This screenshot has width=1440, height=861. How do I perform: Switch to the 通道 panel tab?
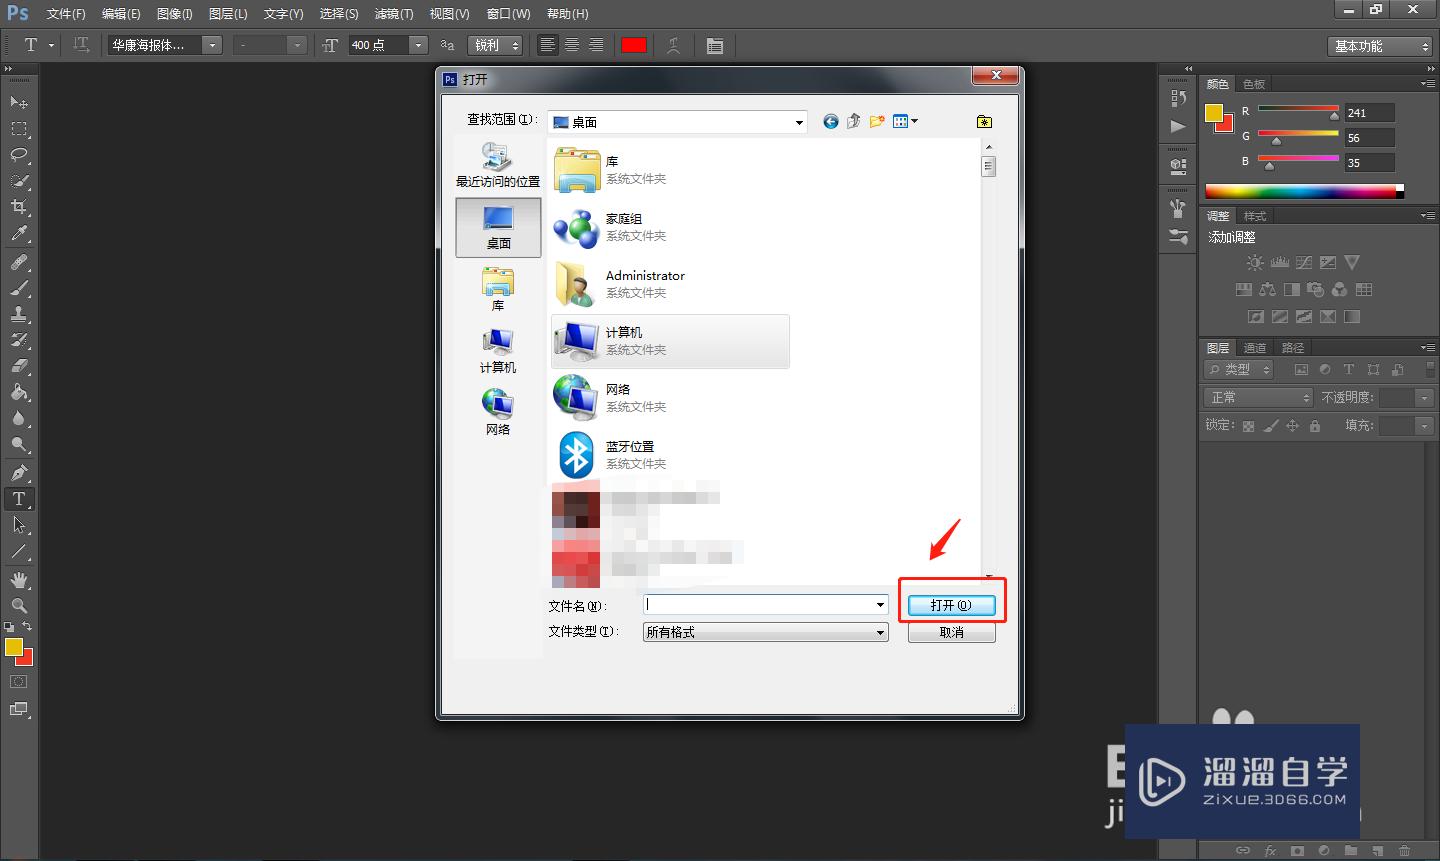[x=1254, y=348]
